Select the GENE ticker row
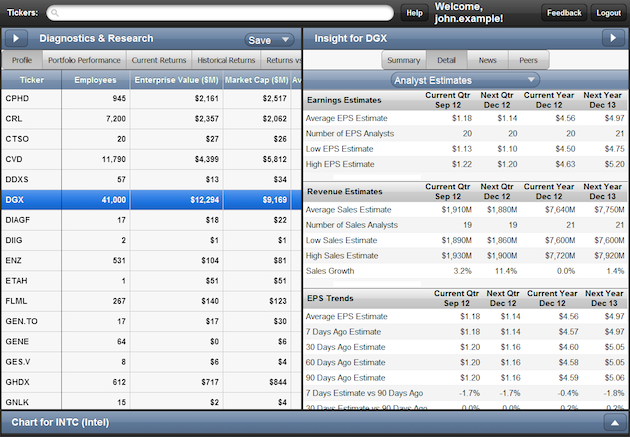This screenshot has height=437, width=630. (x=151, y=341)
